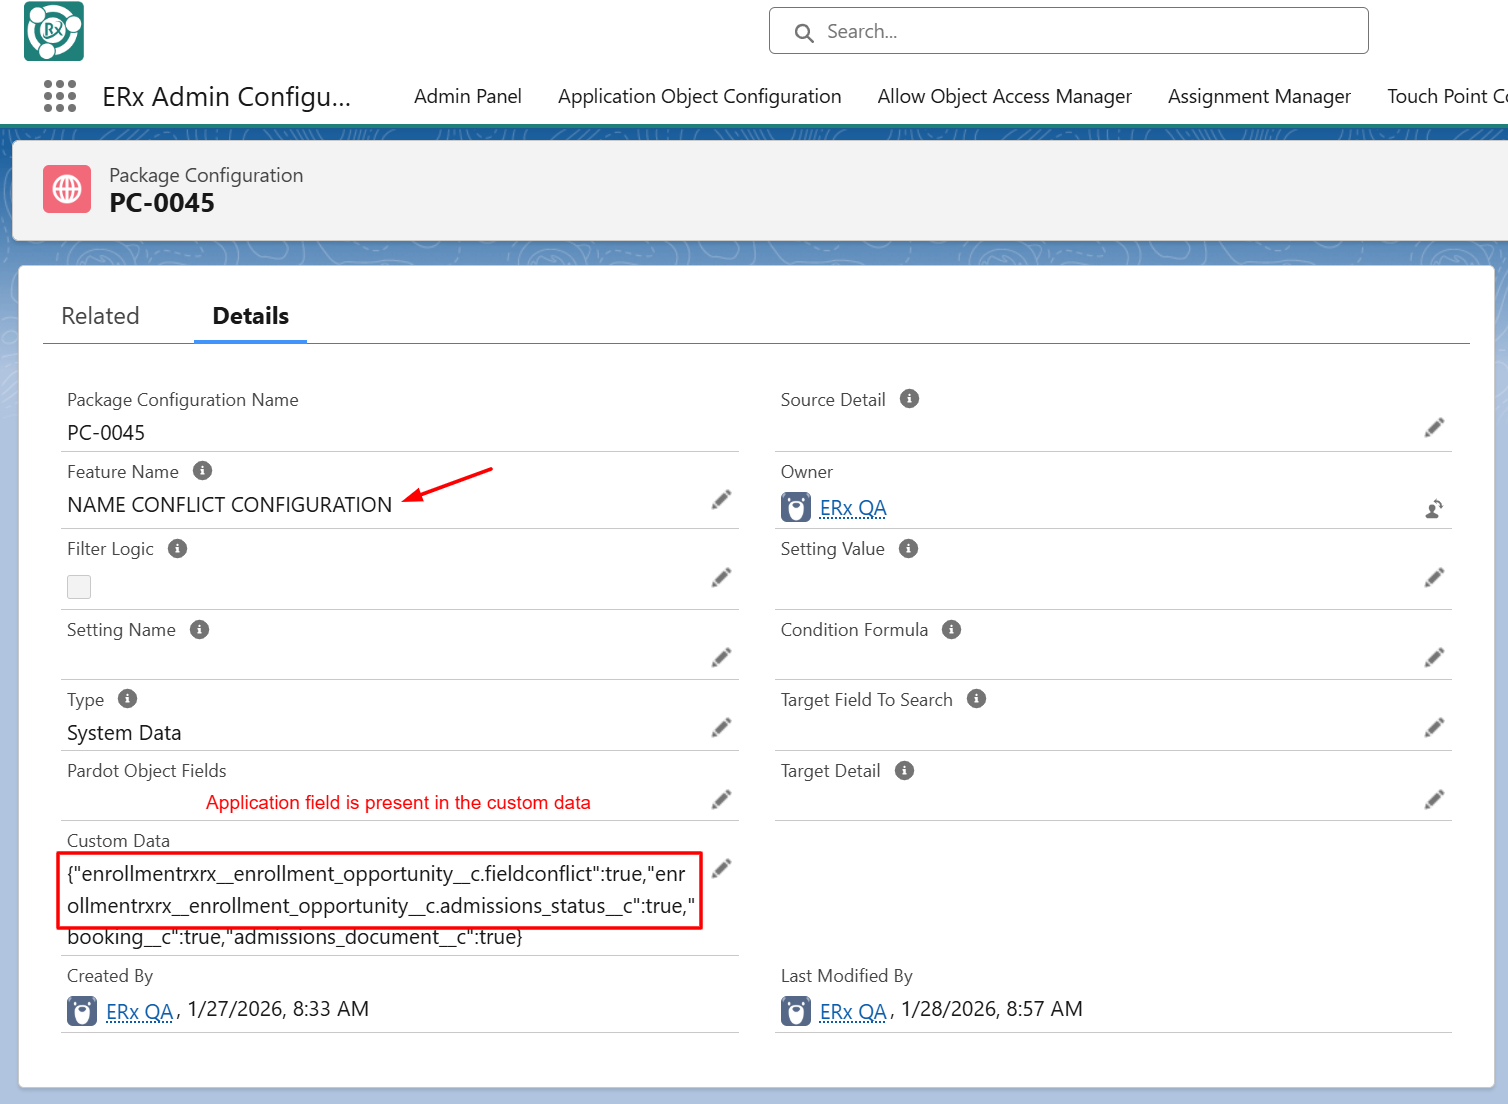Edit the Type field pencil icon

(x=721, y=728)
